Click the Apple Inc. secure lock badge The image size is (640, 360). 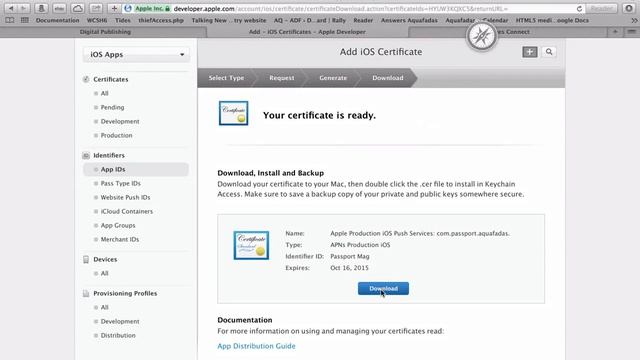(153, 8)
